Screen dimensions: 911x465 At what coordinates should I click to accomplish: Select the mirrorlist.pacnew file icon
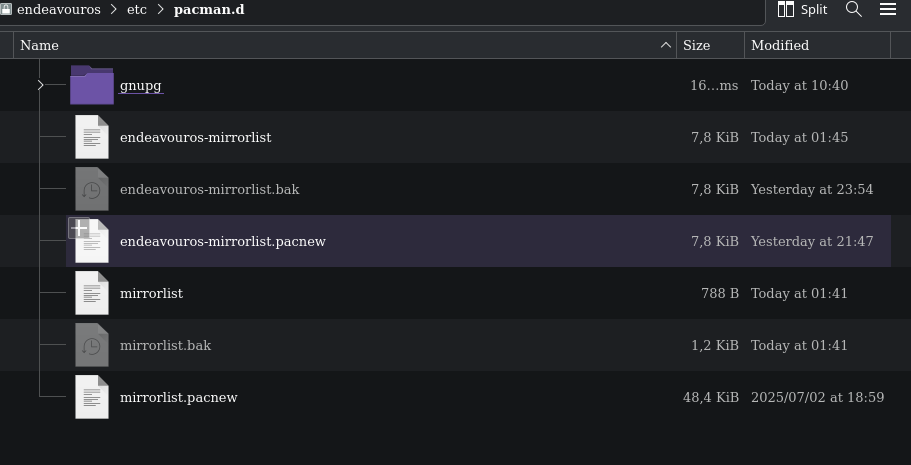point(92,397)
